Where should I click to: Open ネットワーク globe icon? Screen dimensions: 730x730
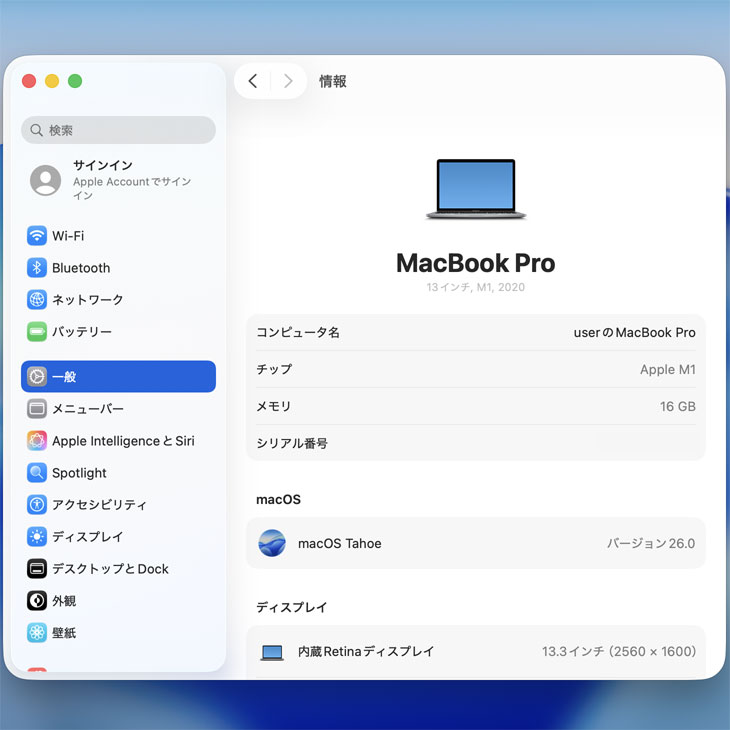[x=37, y=300]
